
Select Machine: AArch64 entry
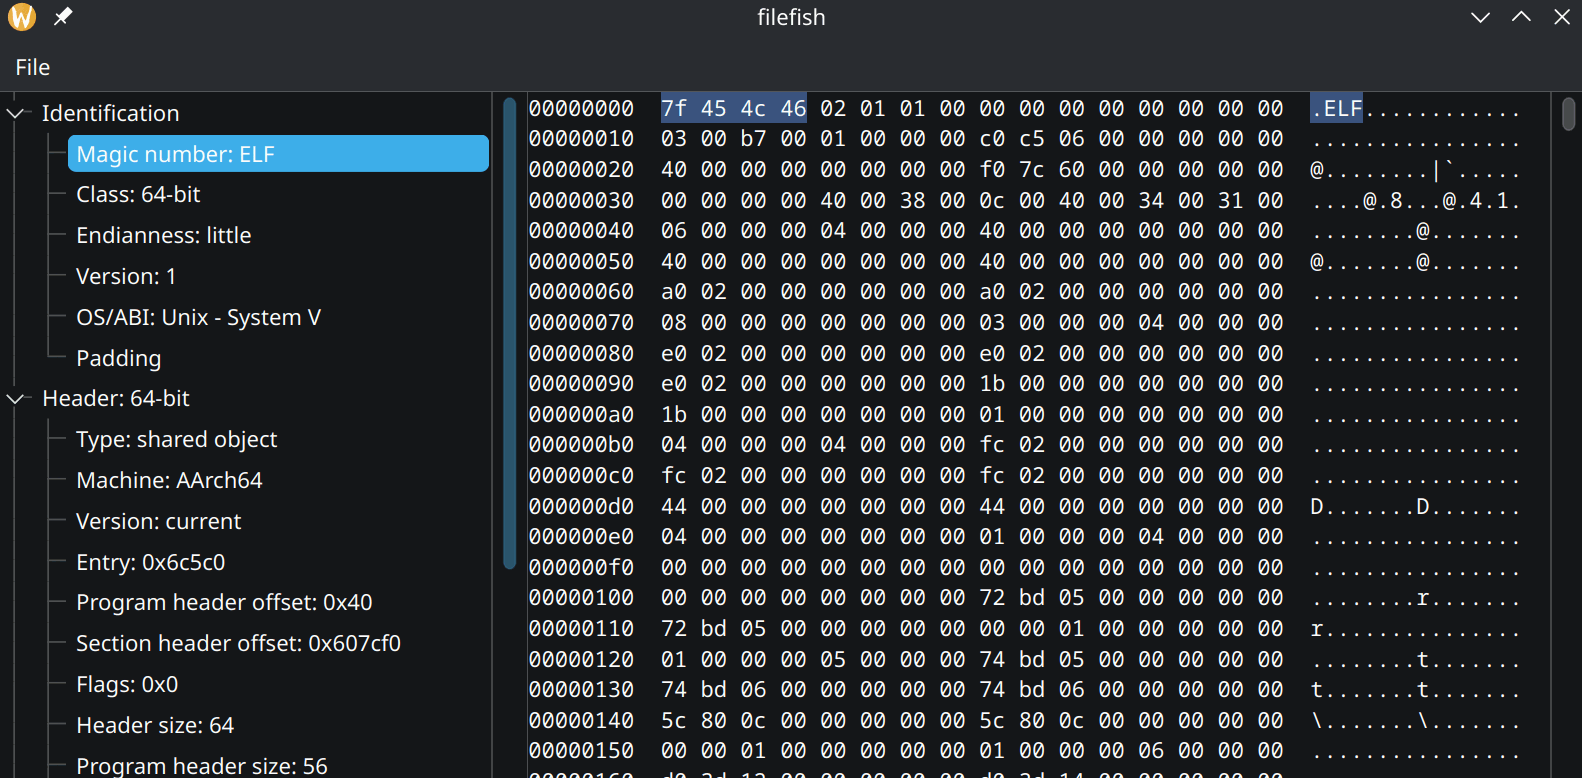pos(169,480)
